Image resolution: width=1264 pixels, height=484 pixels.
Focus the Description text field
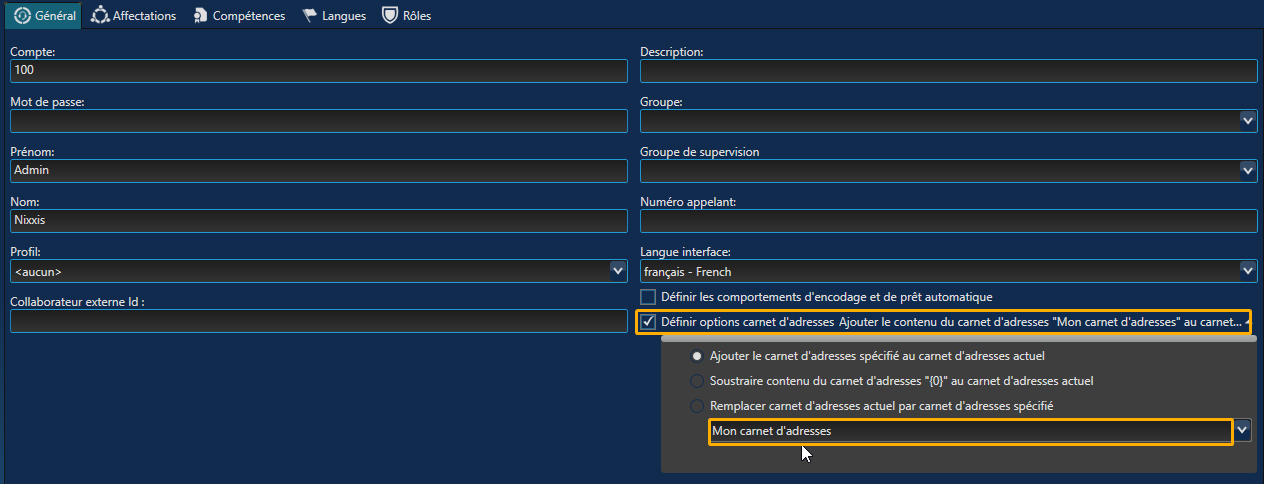click(948, 71)
